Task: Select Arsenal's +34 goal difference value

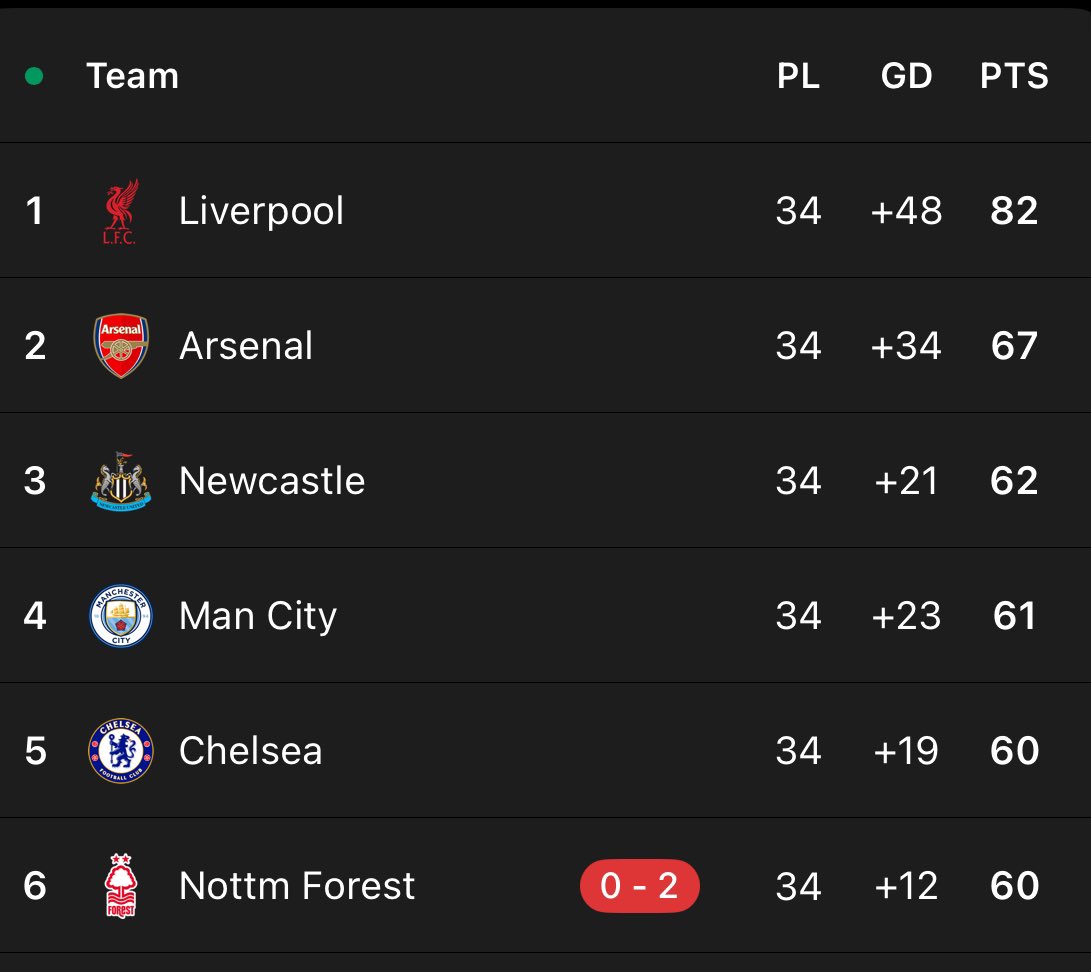Action: 906,346
